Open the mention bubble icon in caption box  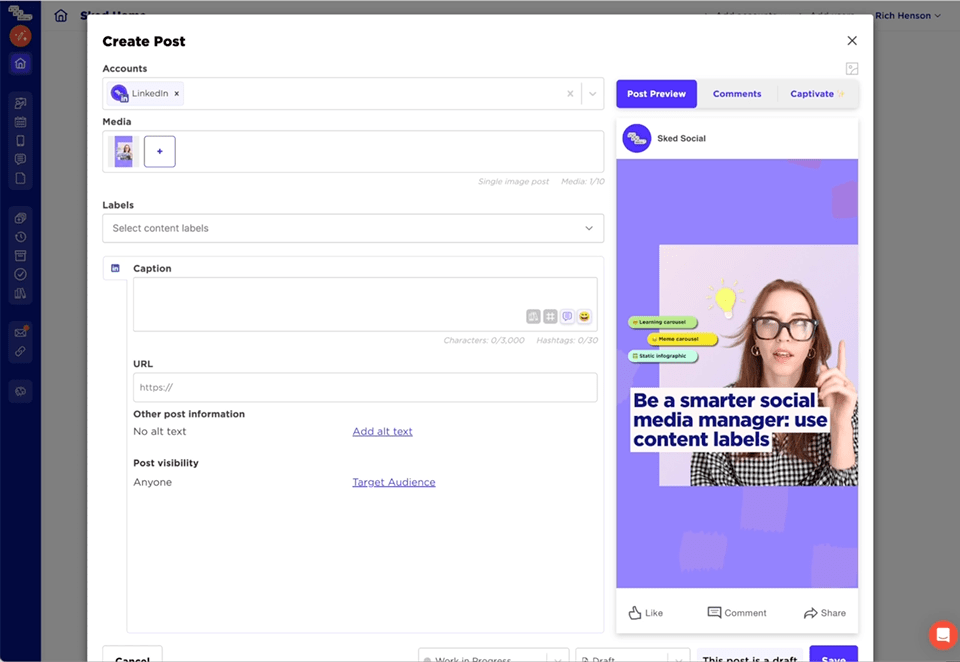point(568,317)
